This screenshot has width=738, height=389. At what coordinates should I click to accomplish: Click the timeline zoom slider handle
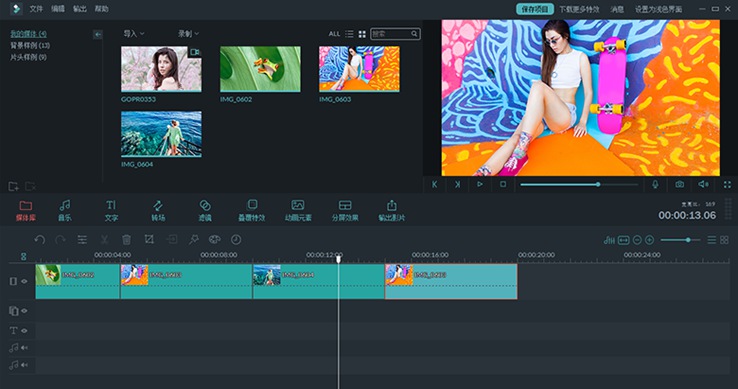[688, 240]
